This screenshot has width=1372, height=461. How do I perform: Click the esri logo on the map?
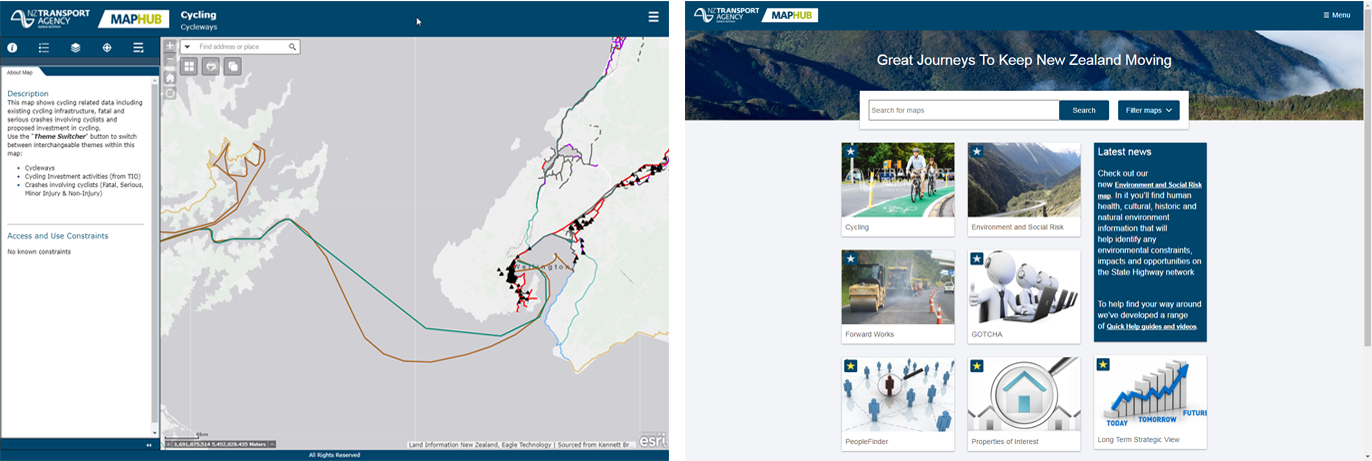(653, 439)
